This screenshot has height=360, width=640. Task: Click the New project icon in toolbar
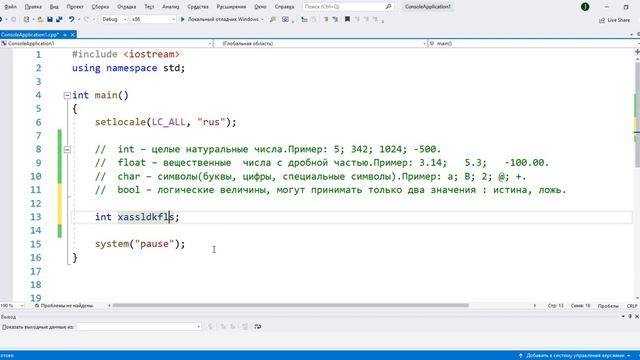[x=27, y=19]
